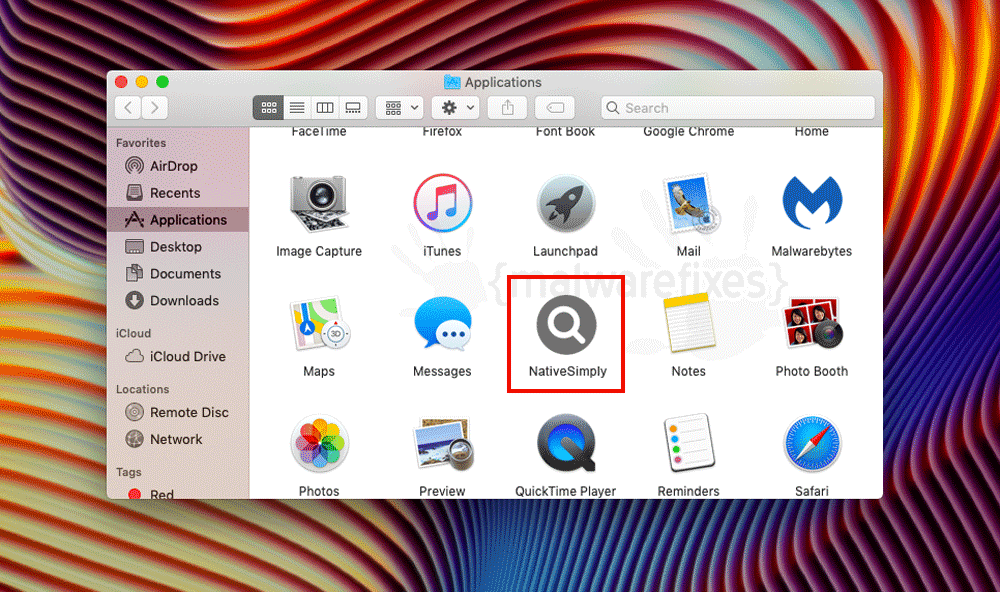Click the NativeSimply name label
The height and width of the screenshot is (592, 1000).
point(568,371)
